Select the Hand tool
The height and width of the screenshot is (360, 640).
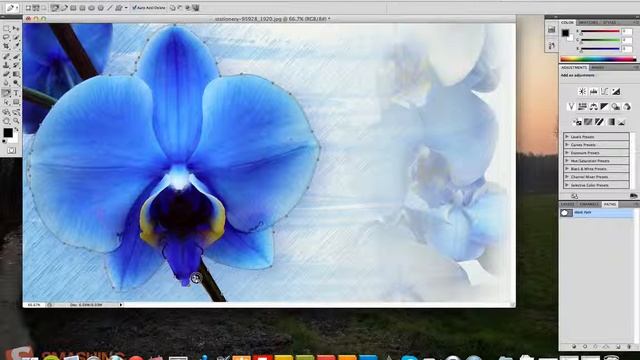click(6, 121)
